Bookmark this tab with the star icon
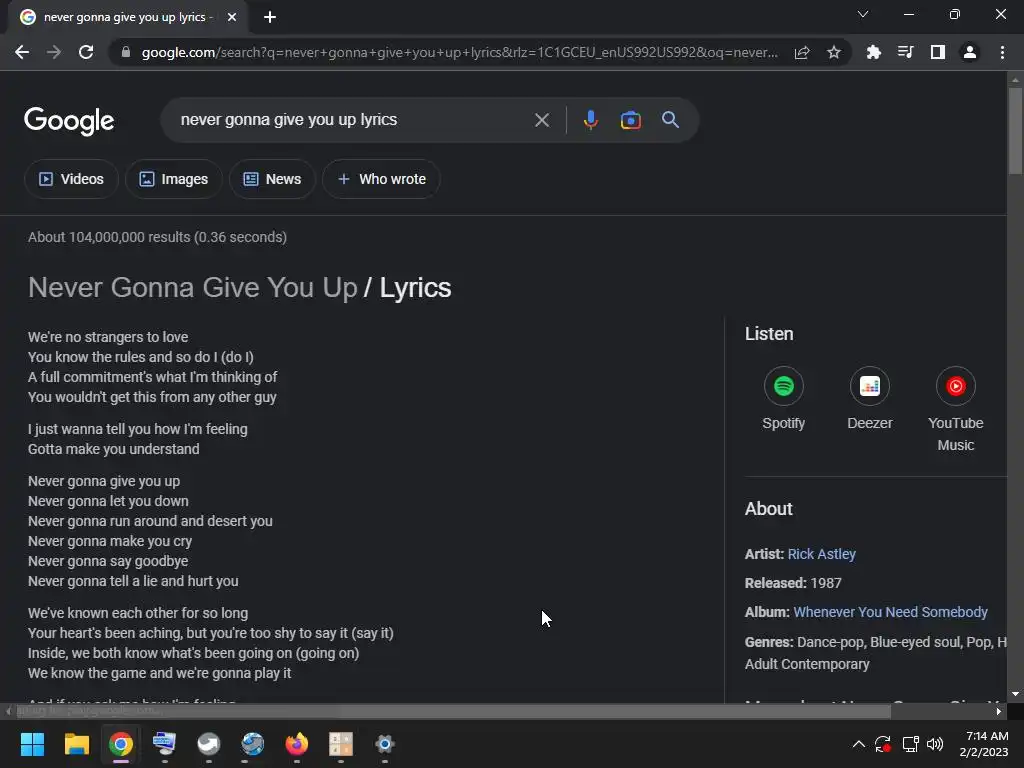This screenshot has width=1024, height=768. click(x=834, y=52)
